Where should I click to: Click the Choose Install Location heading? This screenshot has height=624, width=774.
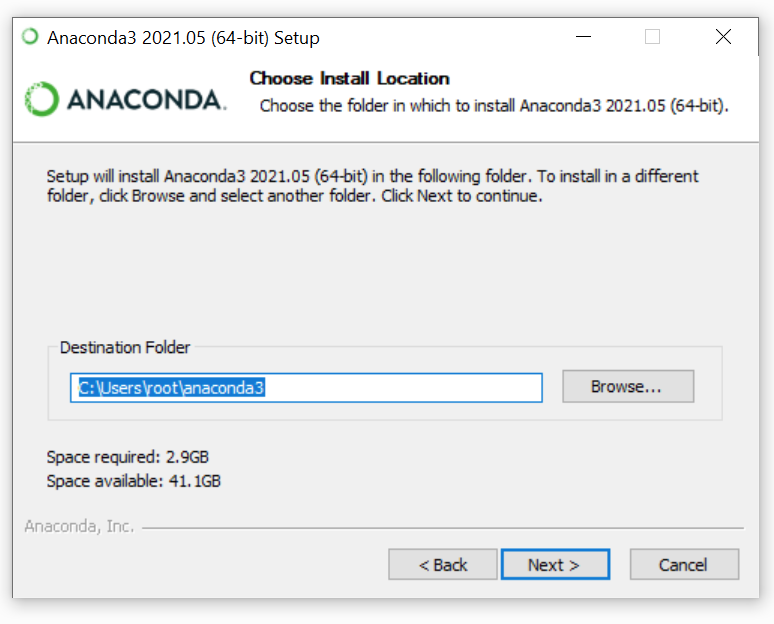349,78
